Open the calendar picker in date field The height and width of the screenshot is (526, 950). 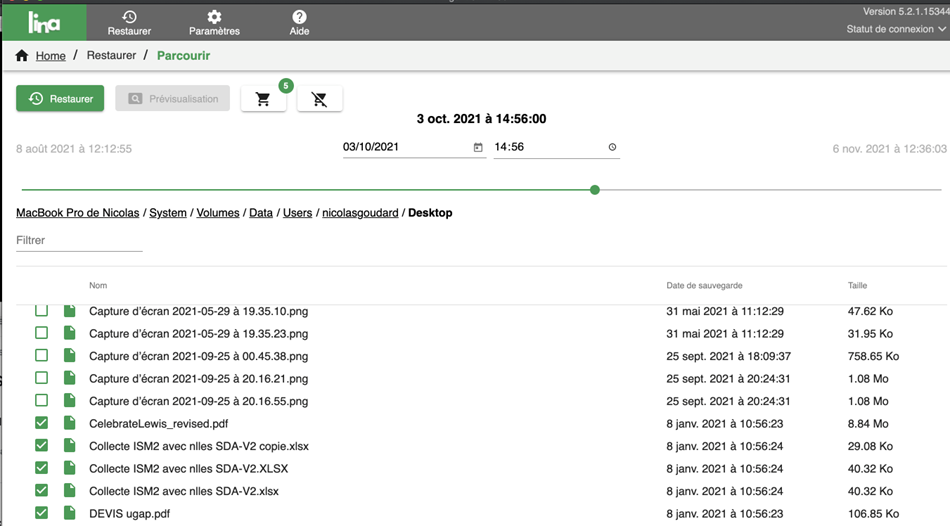click(478, 147)
